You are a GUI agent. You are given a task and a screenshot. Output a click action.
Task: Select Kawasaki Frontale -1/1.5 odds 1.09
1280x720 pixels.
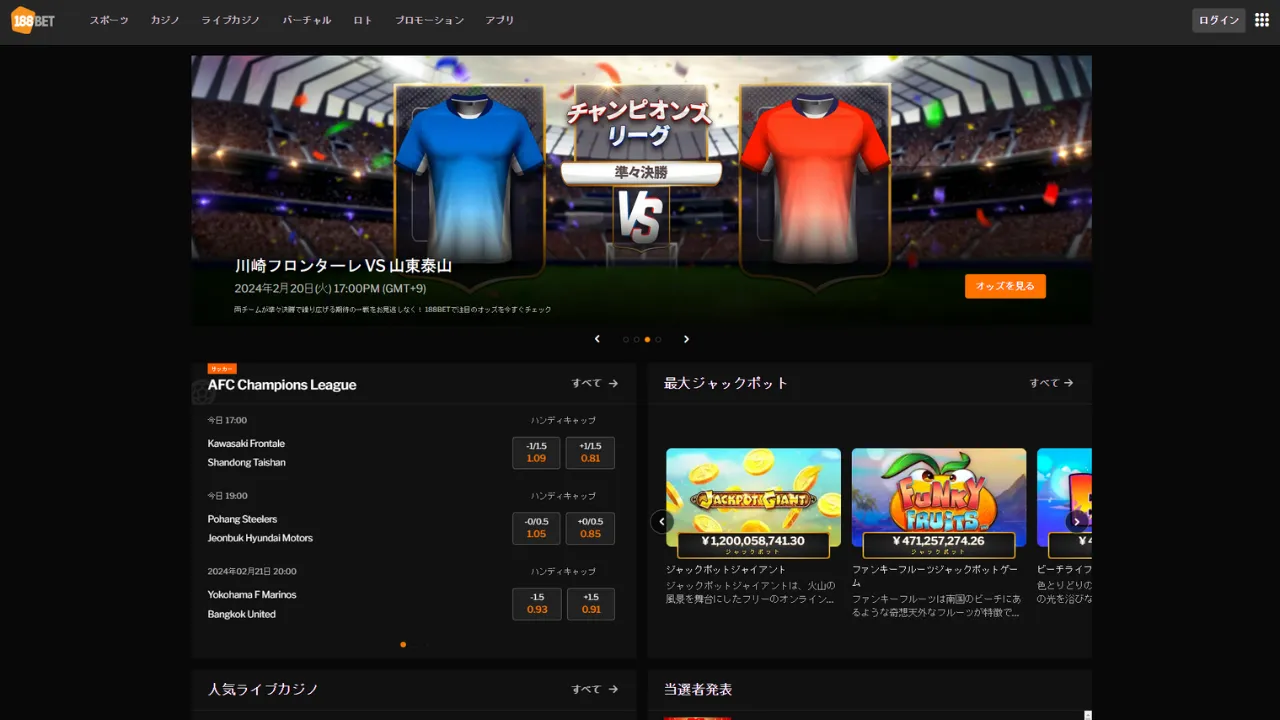(x=536, y=453)
